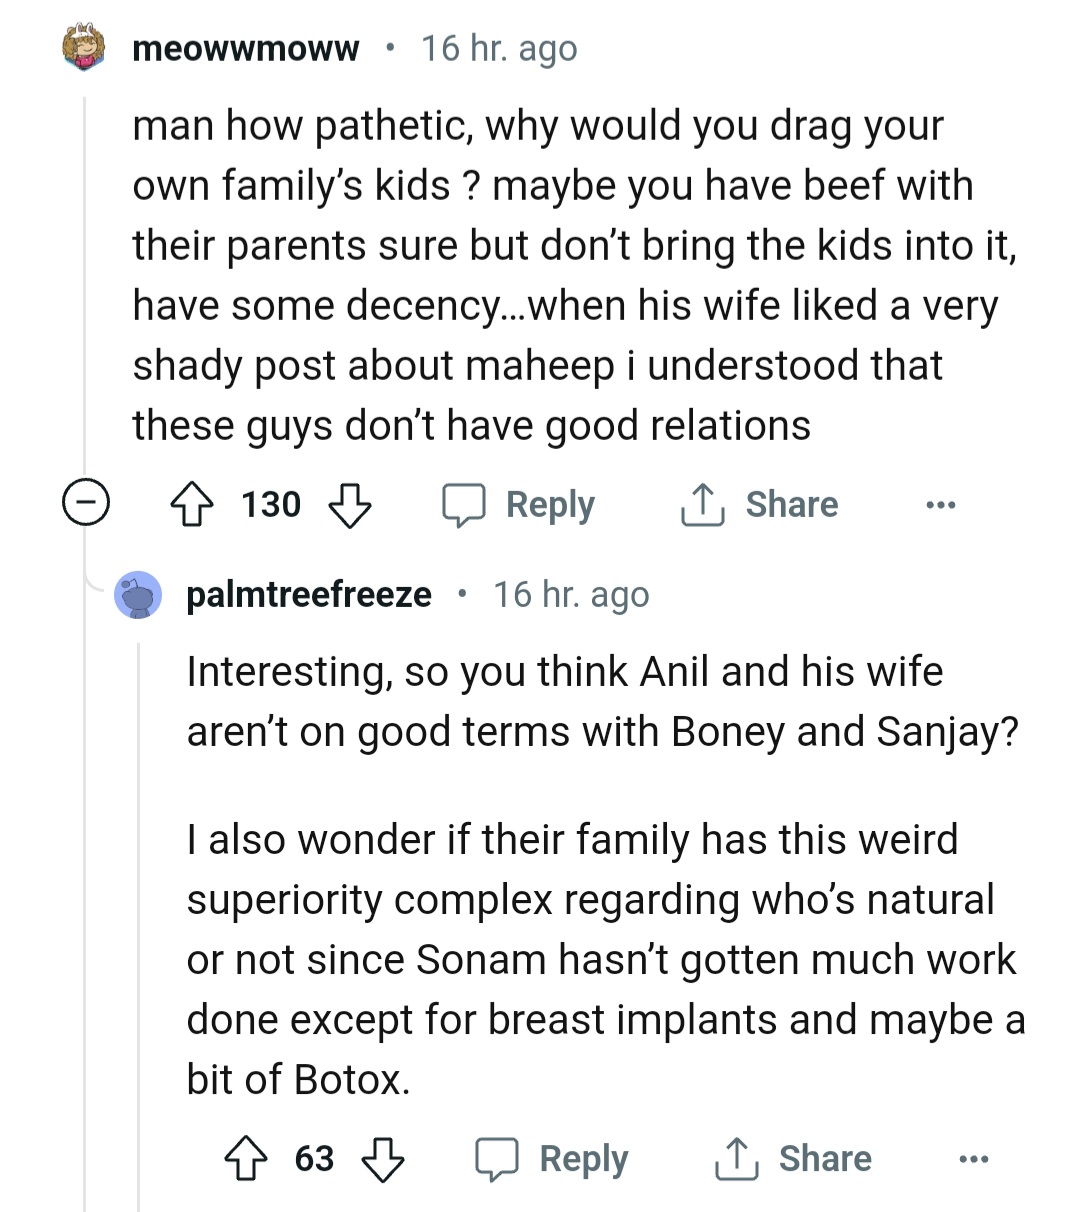Click the 130 vote count

point(271,505)
